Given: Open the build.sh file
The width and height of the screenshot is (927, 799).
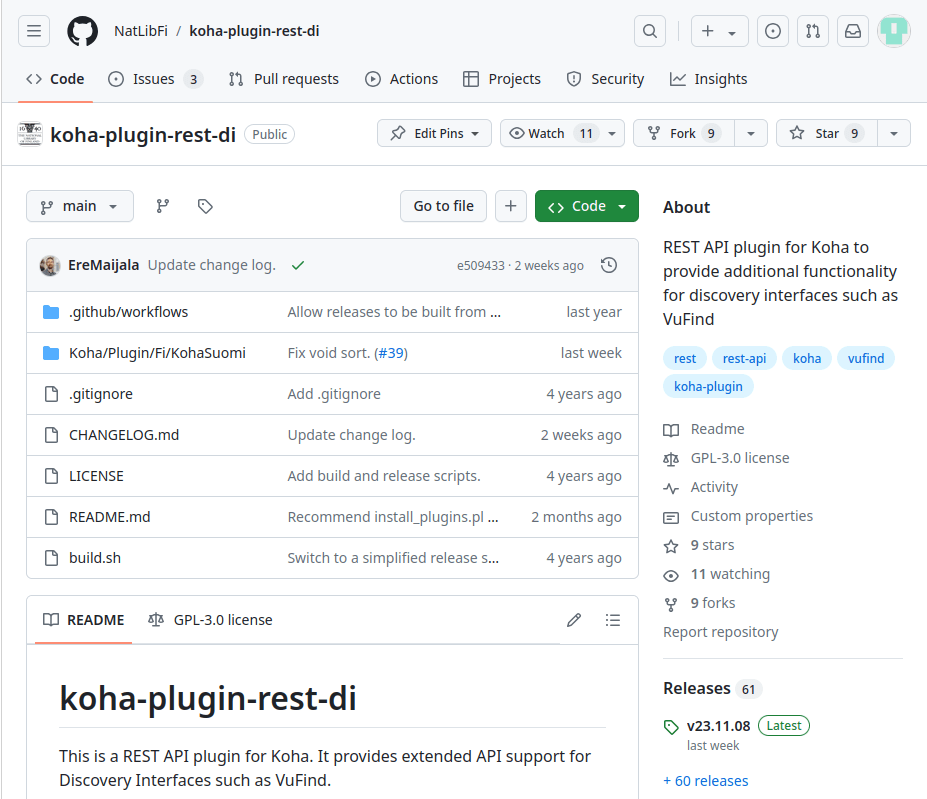Looking at the screenshot, I should 95,558.
